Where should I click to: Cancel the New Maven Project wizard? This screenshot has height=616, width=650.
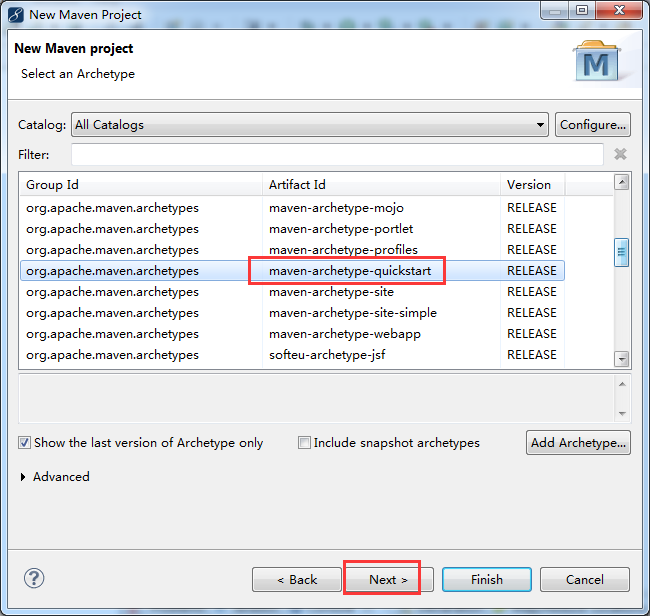point(585,580)
